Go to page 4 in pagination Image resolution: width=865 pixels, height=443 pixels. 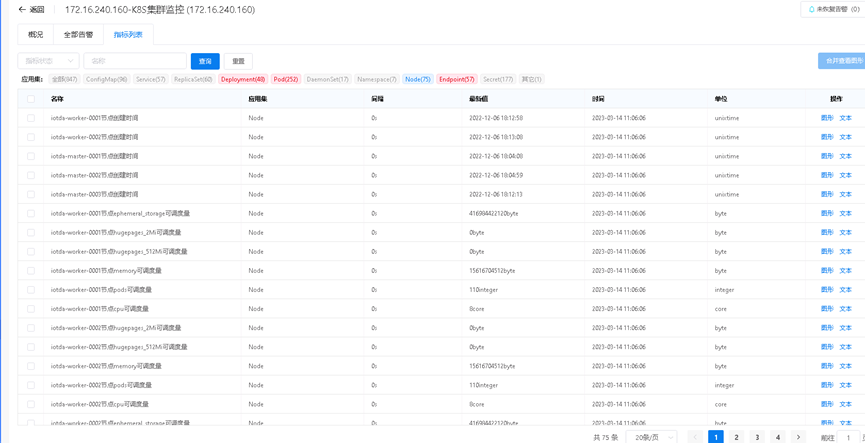pyautogui.click(x=778, y=437)
